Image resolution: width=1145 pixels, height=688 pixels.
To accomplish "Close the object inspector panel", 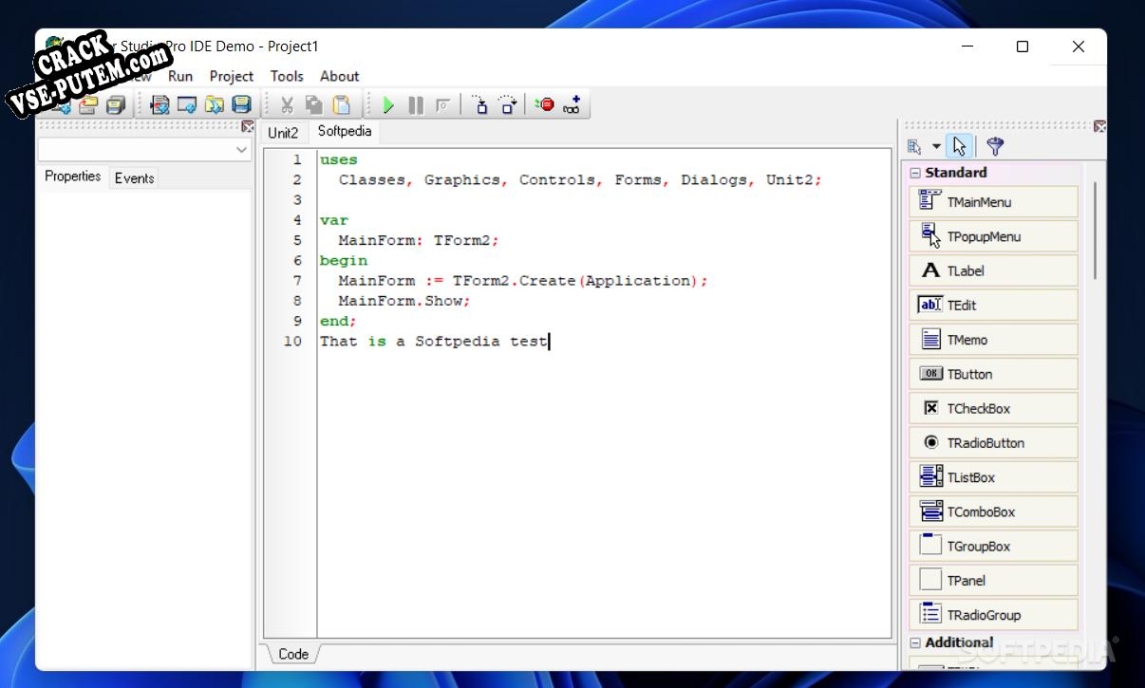I will 248,126.
